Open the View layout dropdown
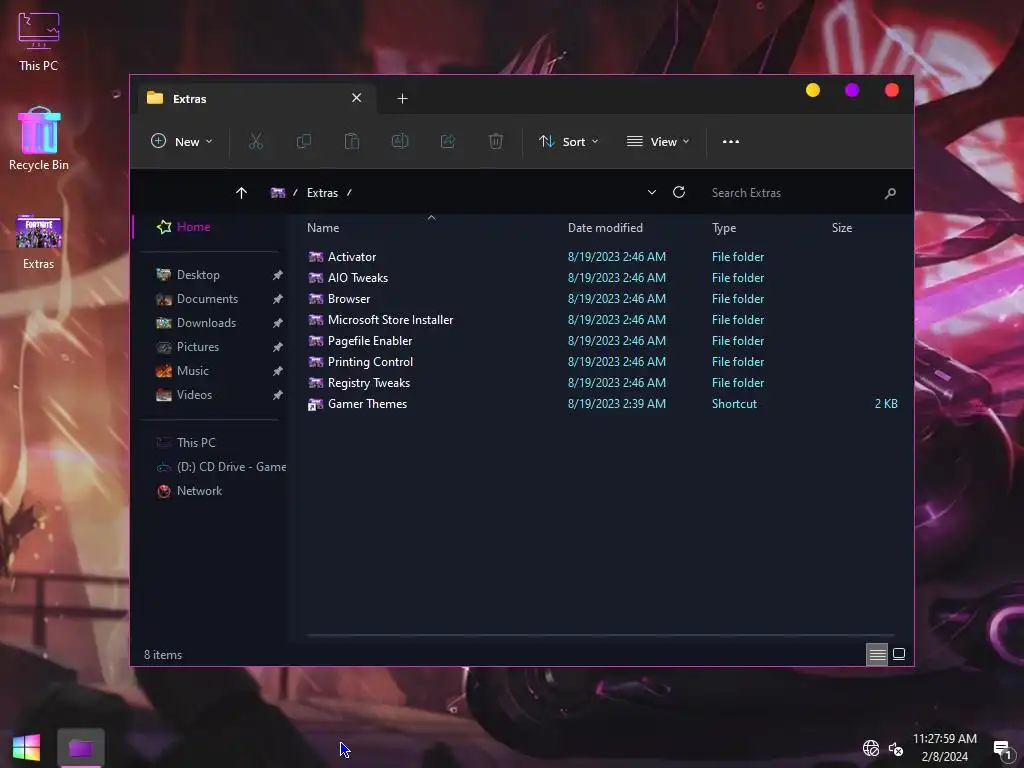The height and width of the screenshot is (768, 1024). click(x=658, y=141)
